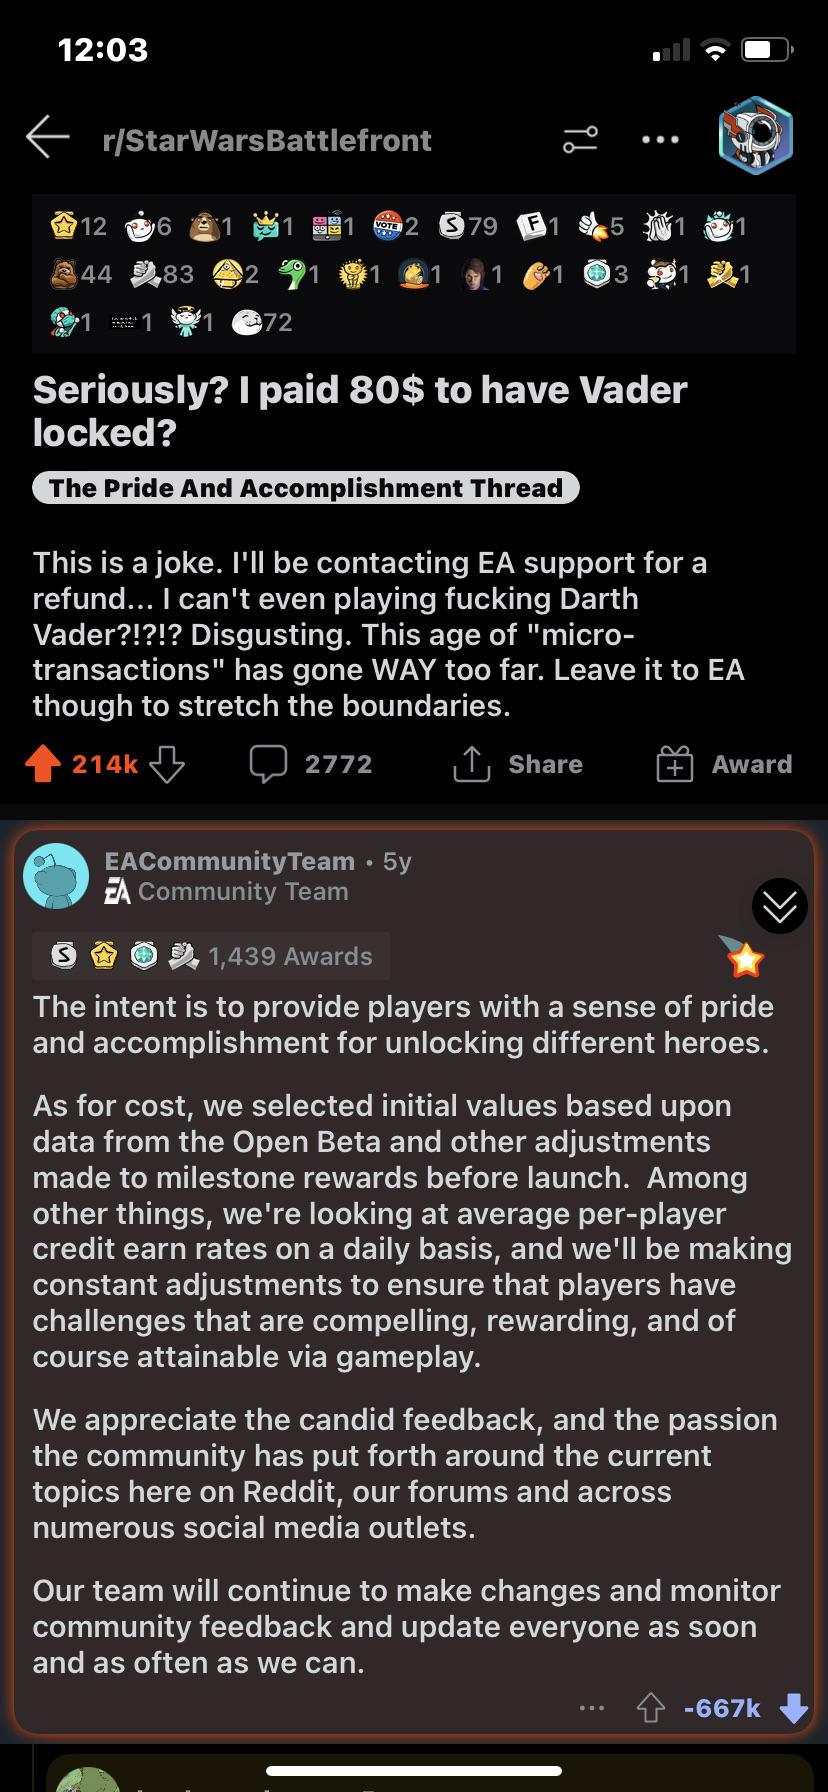
Task: Tap the r/StarWarsBattlefront subreddit avatar
Action: (x=756, y=137)
